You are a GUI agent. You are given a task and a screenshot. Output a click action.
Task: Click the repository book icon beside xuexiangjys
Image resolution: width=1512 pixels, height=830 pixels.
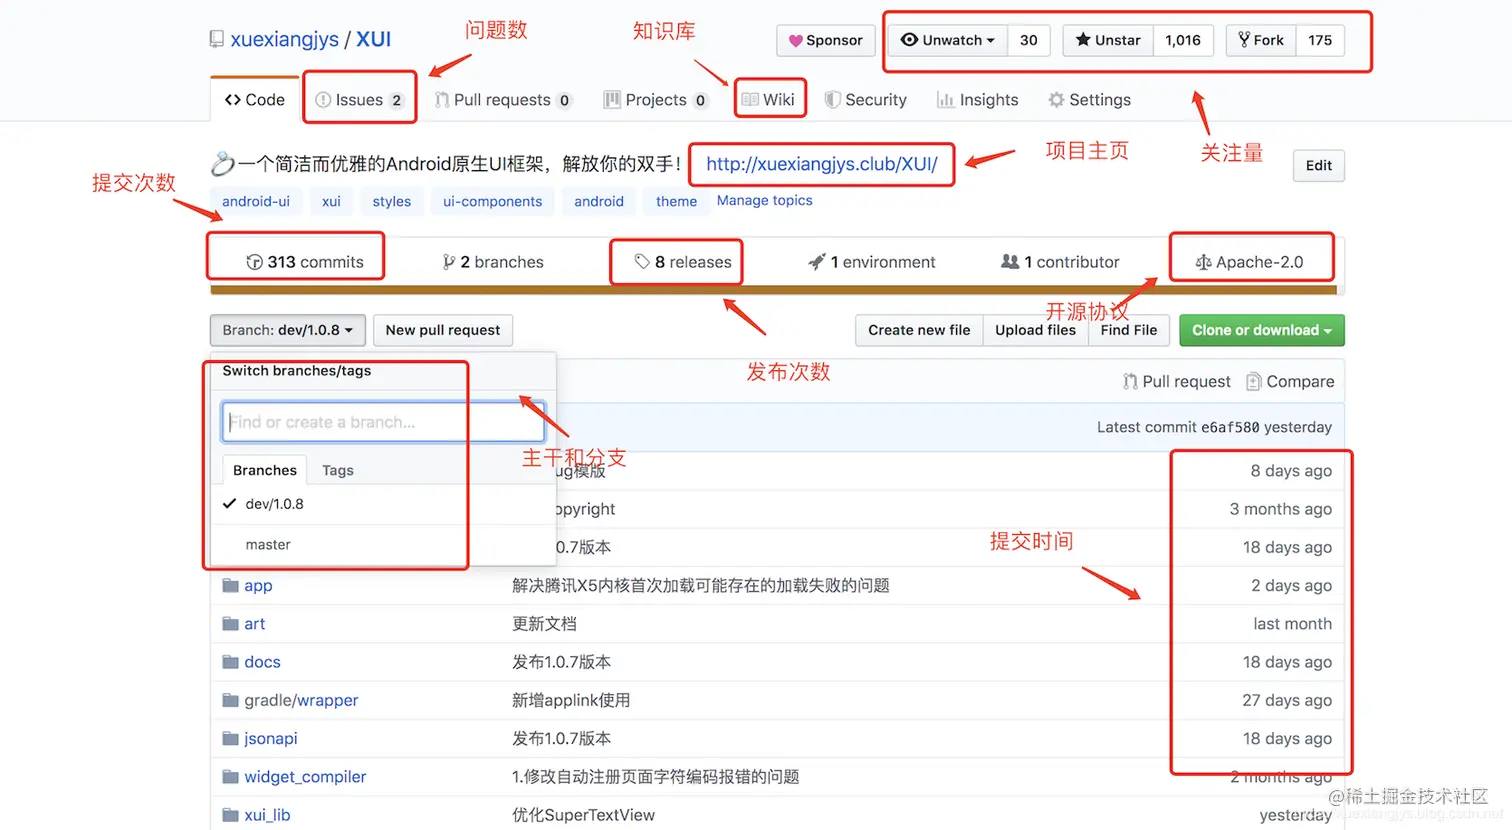tap(217, 39)
